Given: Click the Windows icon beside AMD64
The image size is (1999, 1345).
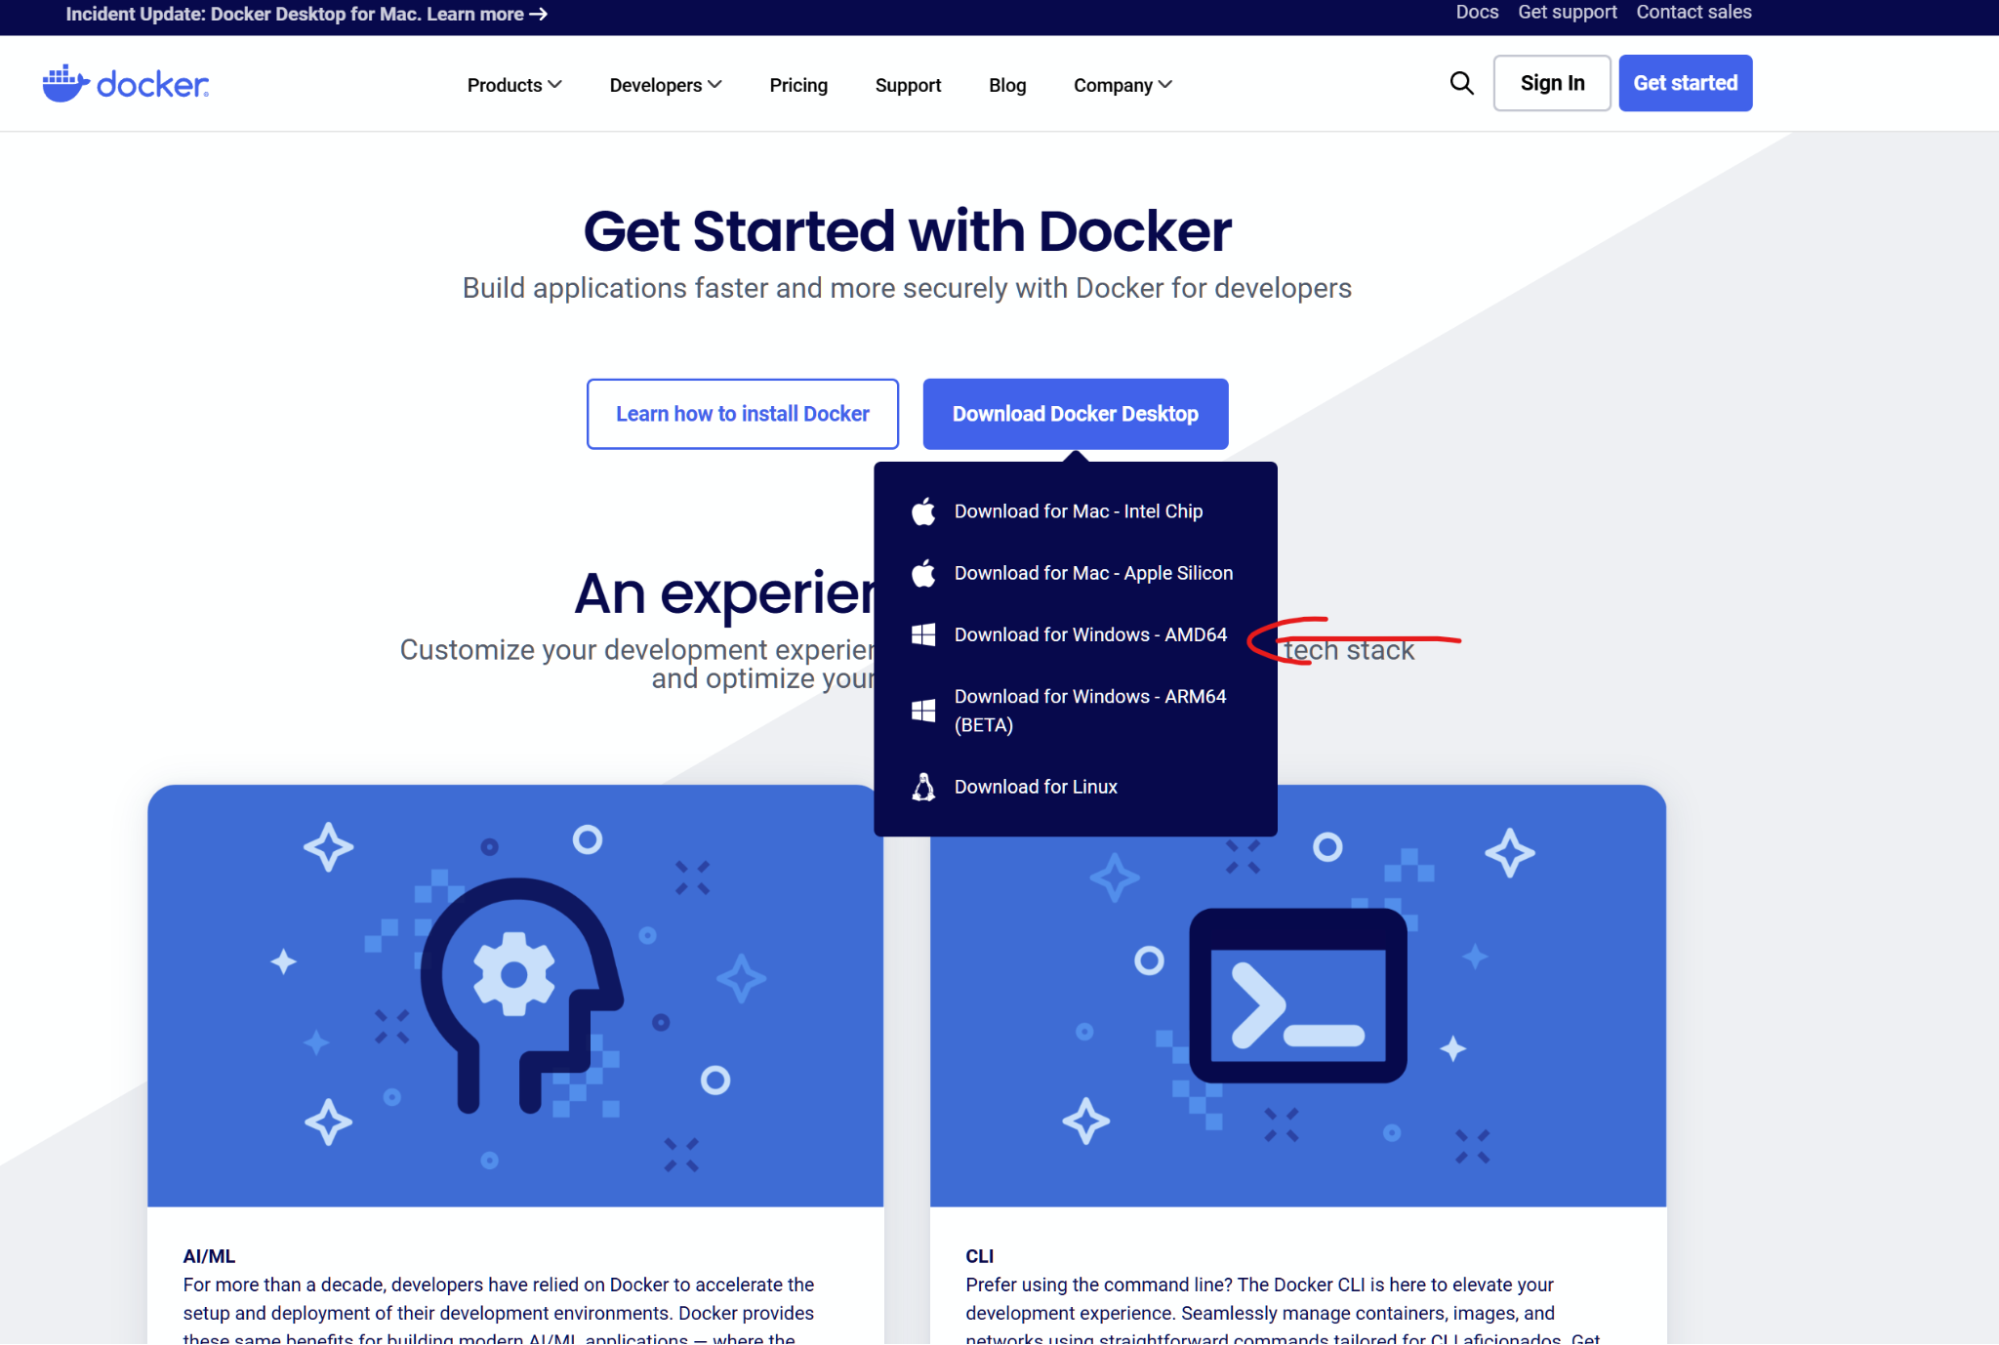Looking at the screenshot, I should point(923,635).
